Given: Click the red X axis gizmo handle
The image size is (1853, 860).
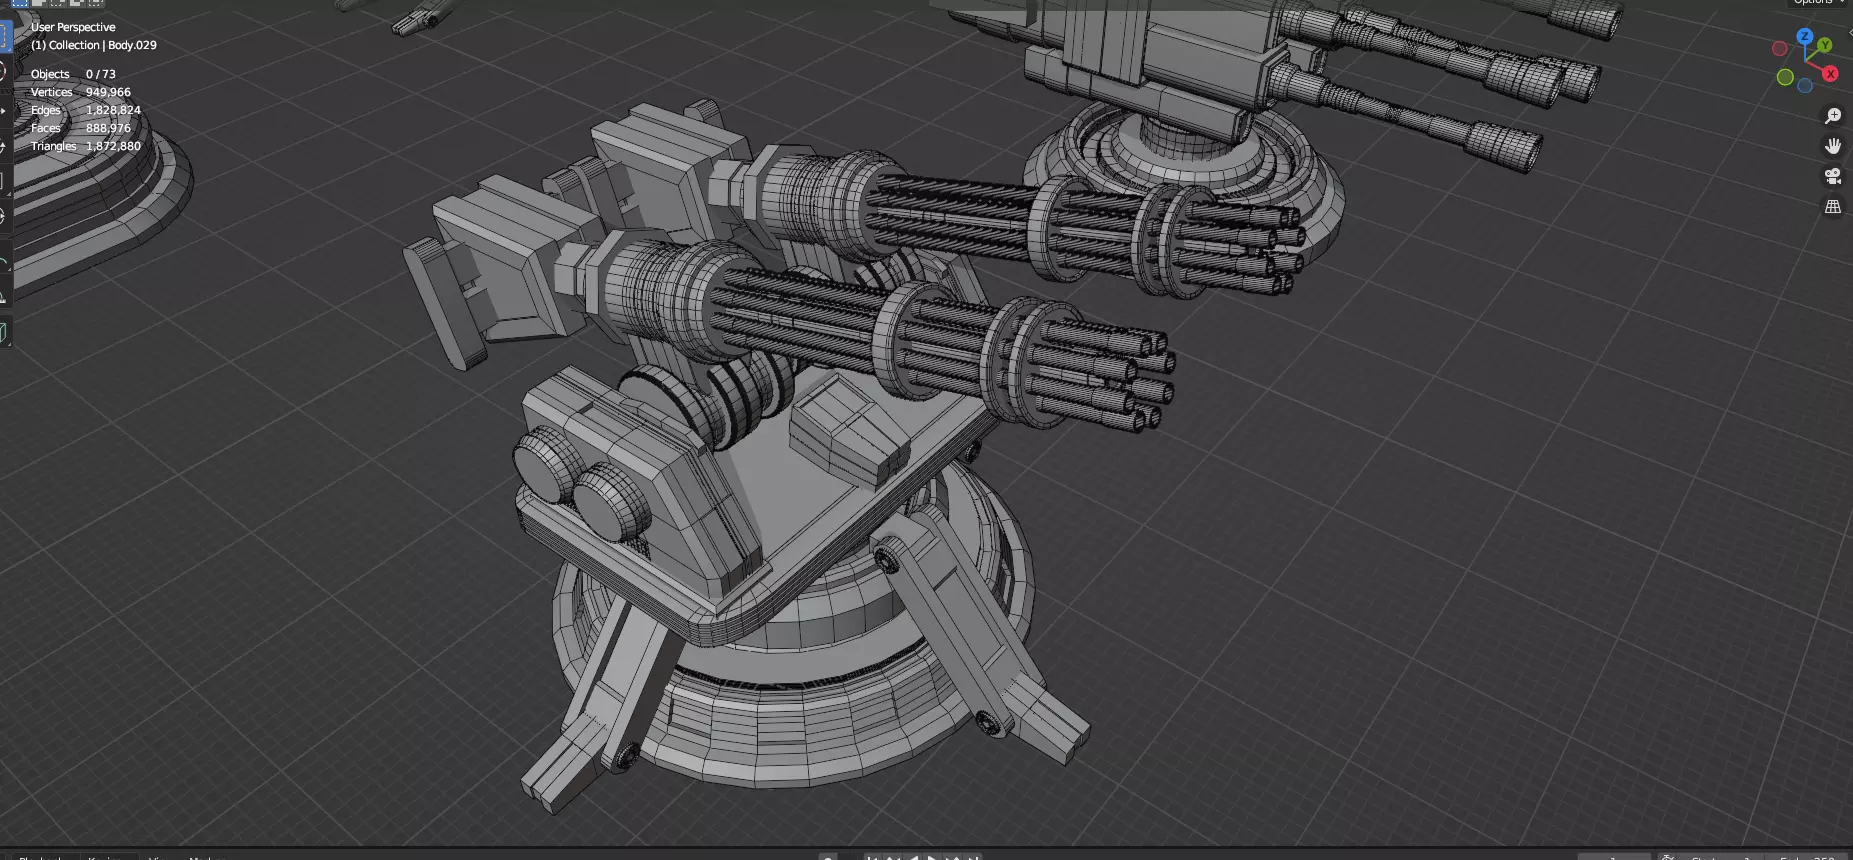Looking at the screenshot, I should (x=1830, y=73).
